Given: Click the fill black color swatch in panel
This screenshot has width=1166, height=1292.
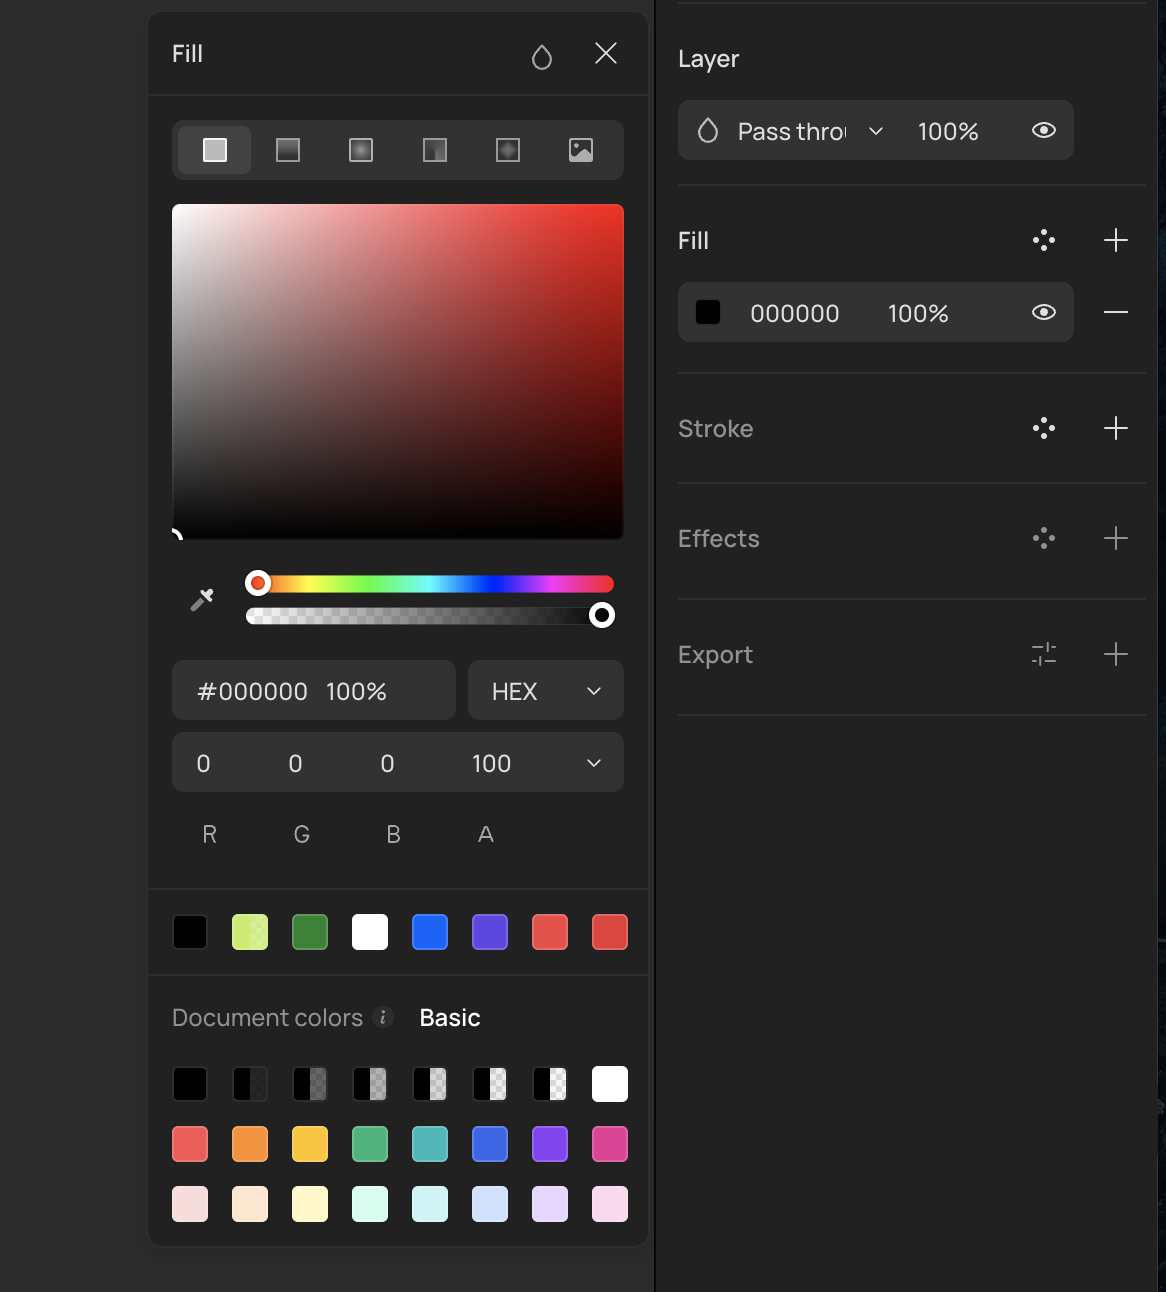Looking at the screenshot, I should pyautogui.click(x=708, y=312).
